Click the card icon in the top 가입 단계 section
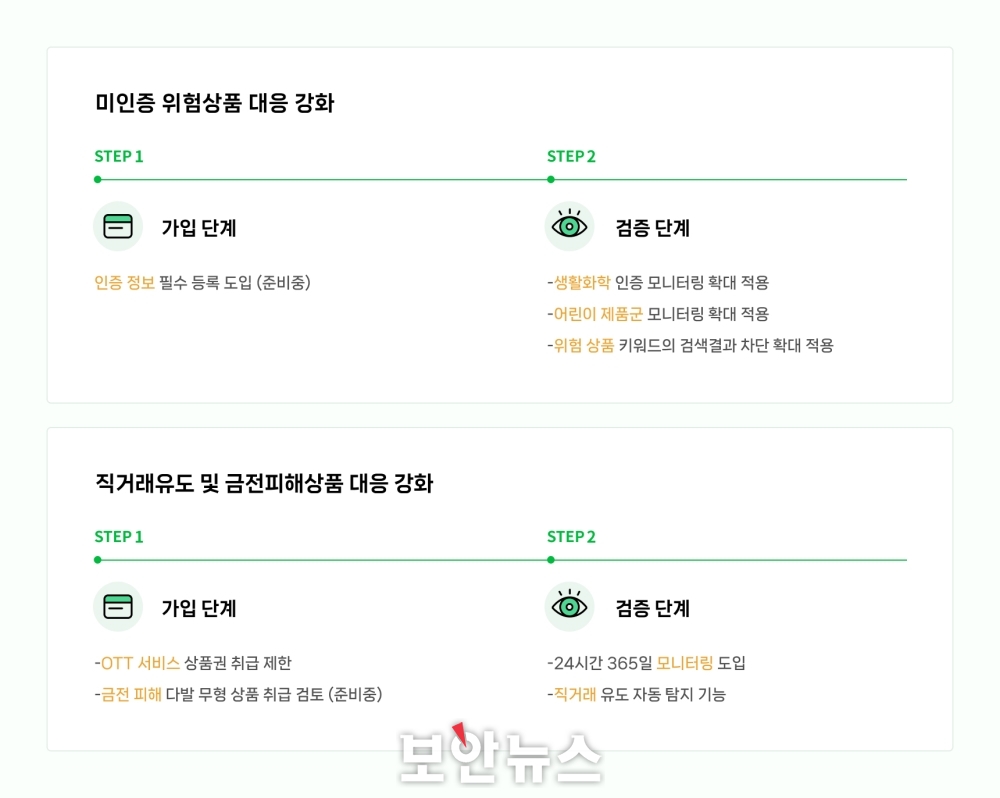 (x=118, y=226)
